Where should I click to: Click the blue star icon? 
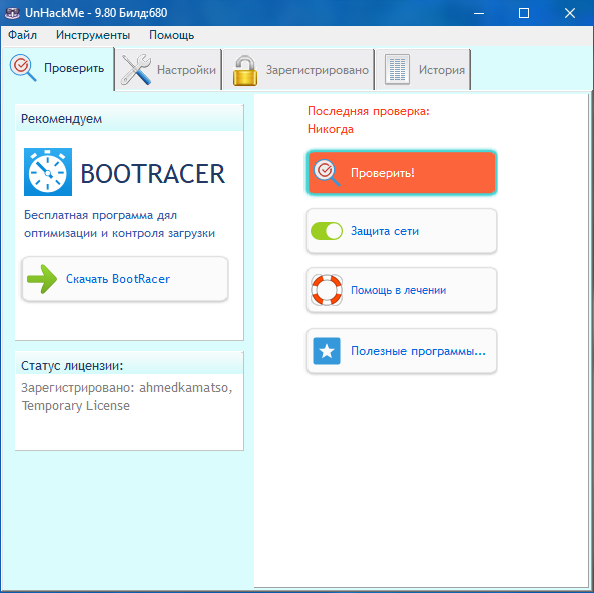coord(327,351)
